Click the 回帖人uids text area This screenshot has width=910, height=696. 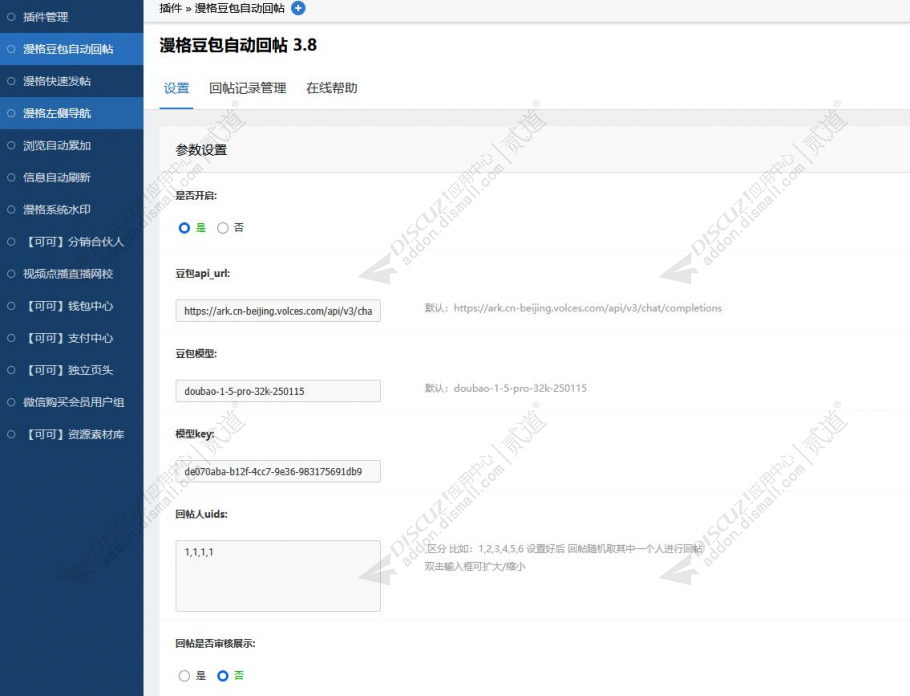click(278, 576)
